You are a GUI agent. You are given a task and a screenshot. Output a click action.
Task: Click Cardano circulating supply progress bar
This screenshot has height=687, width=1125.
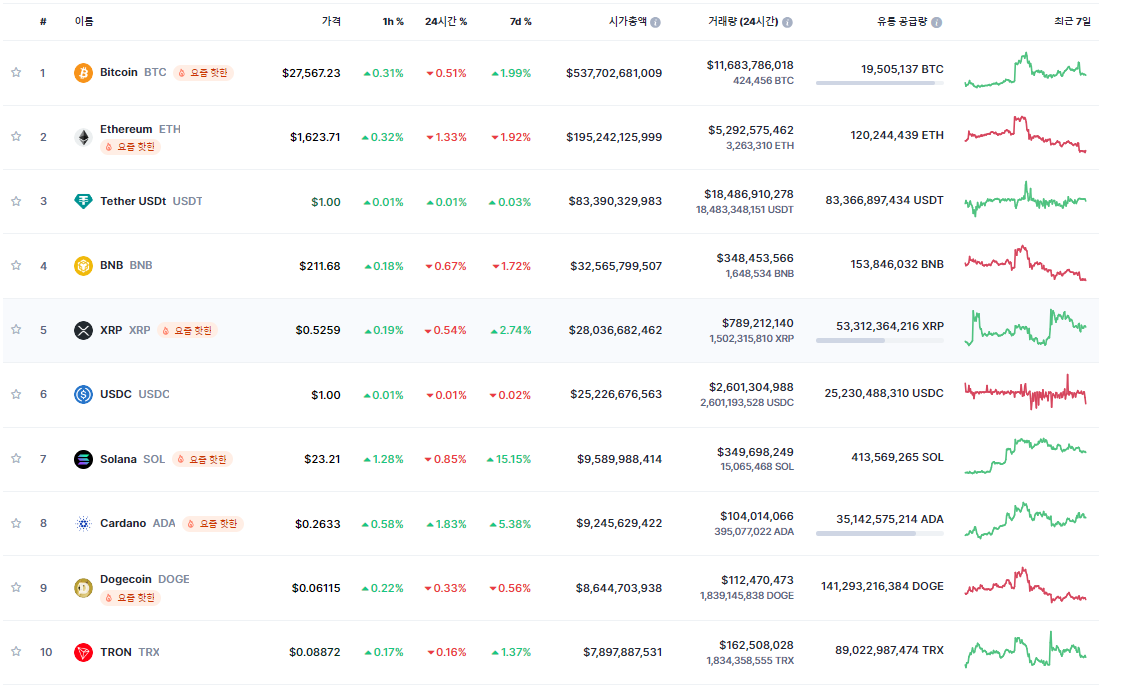click(880, 534)
